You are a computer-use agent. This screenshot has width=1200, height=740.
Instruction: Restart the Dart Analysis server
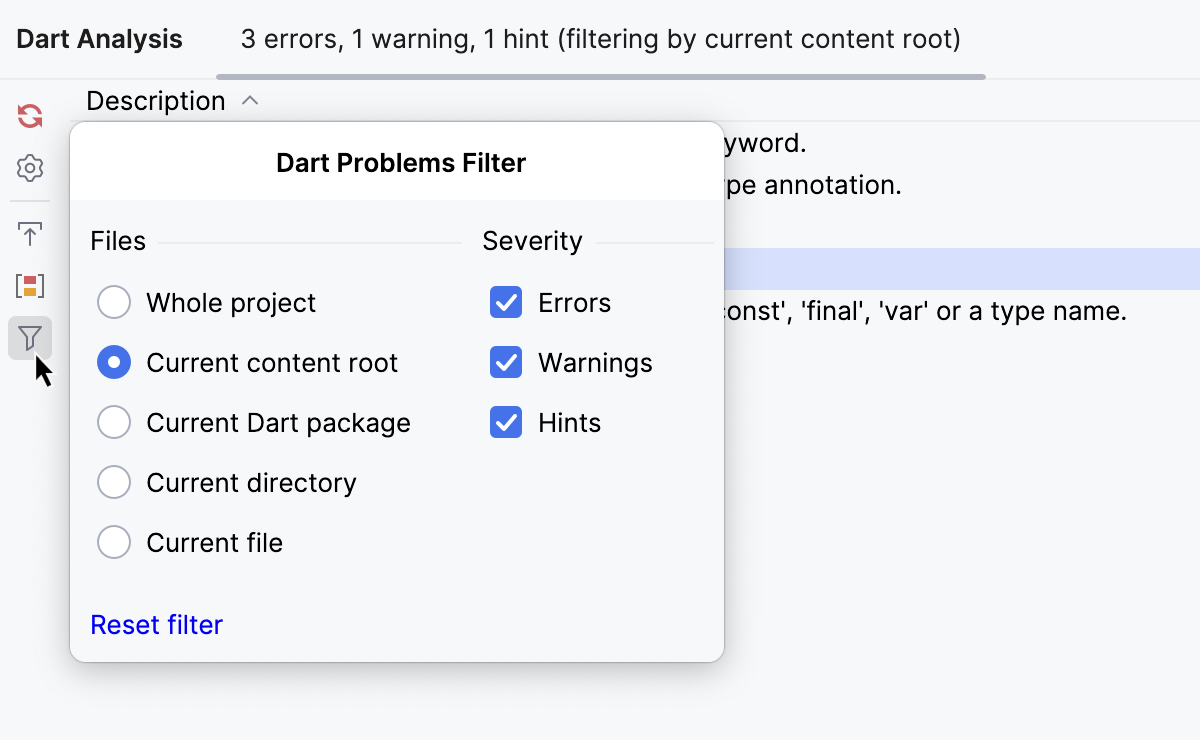click(29, 115)
